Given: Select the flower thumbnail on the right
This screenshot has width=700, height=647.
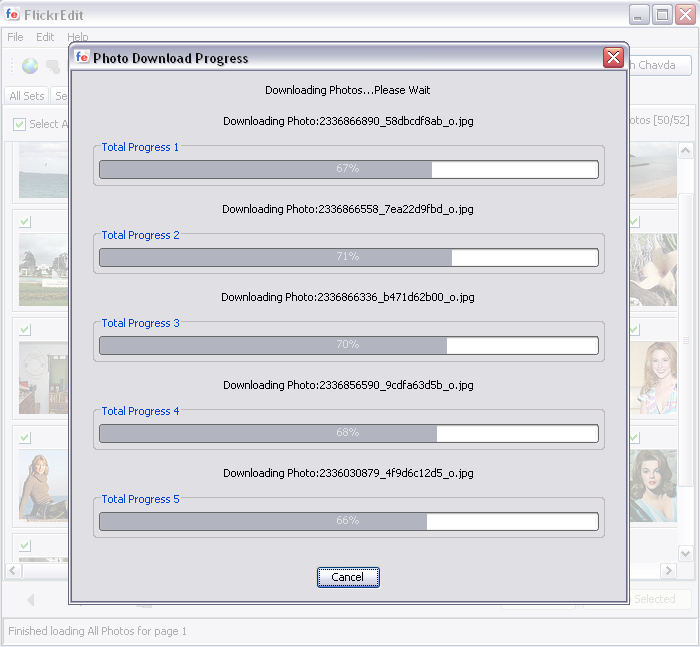Looking at the screenshot, I should pos(653,269).
